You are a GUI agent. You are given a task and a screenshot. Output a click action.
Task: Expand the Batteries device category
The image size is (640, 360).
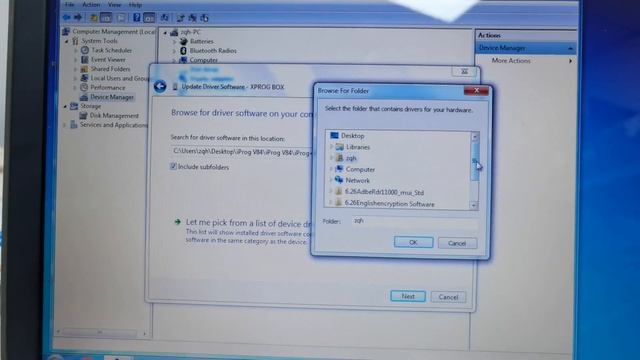[x=174, y=42]
